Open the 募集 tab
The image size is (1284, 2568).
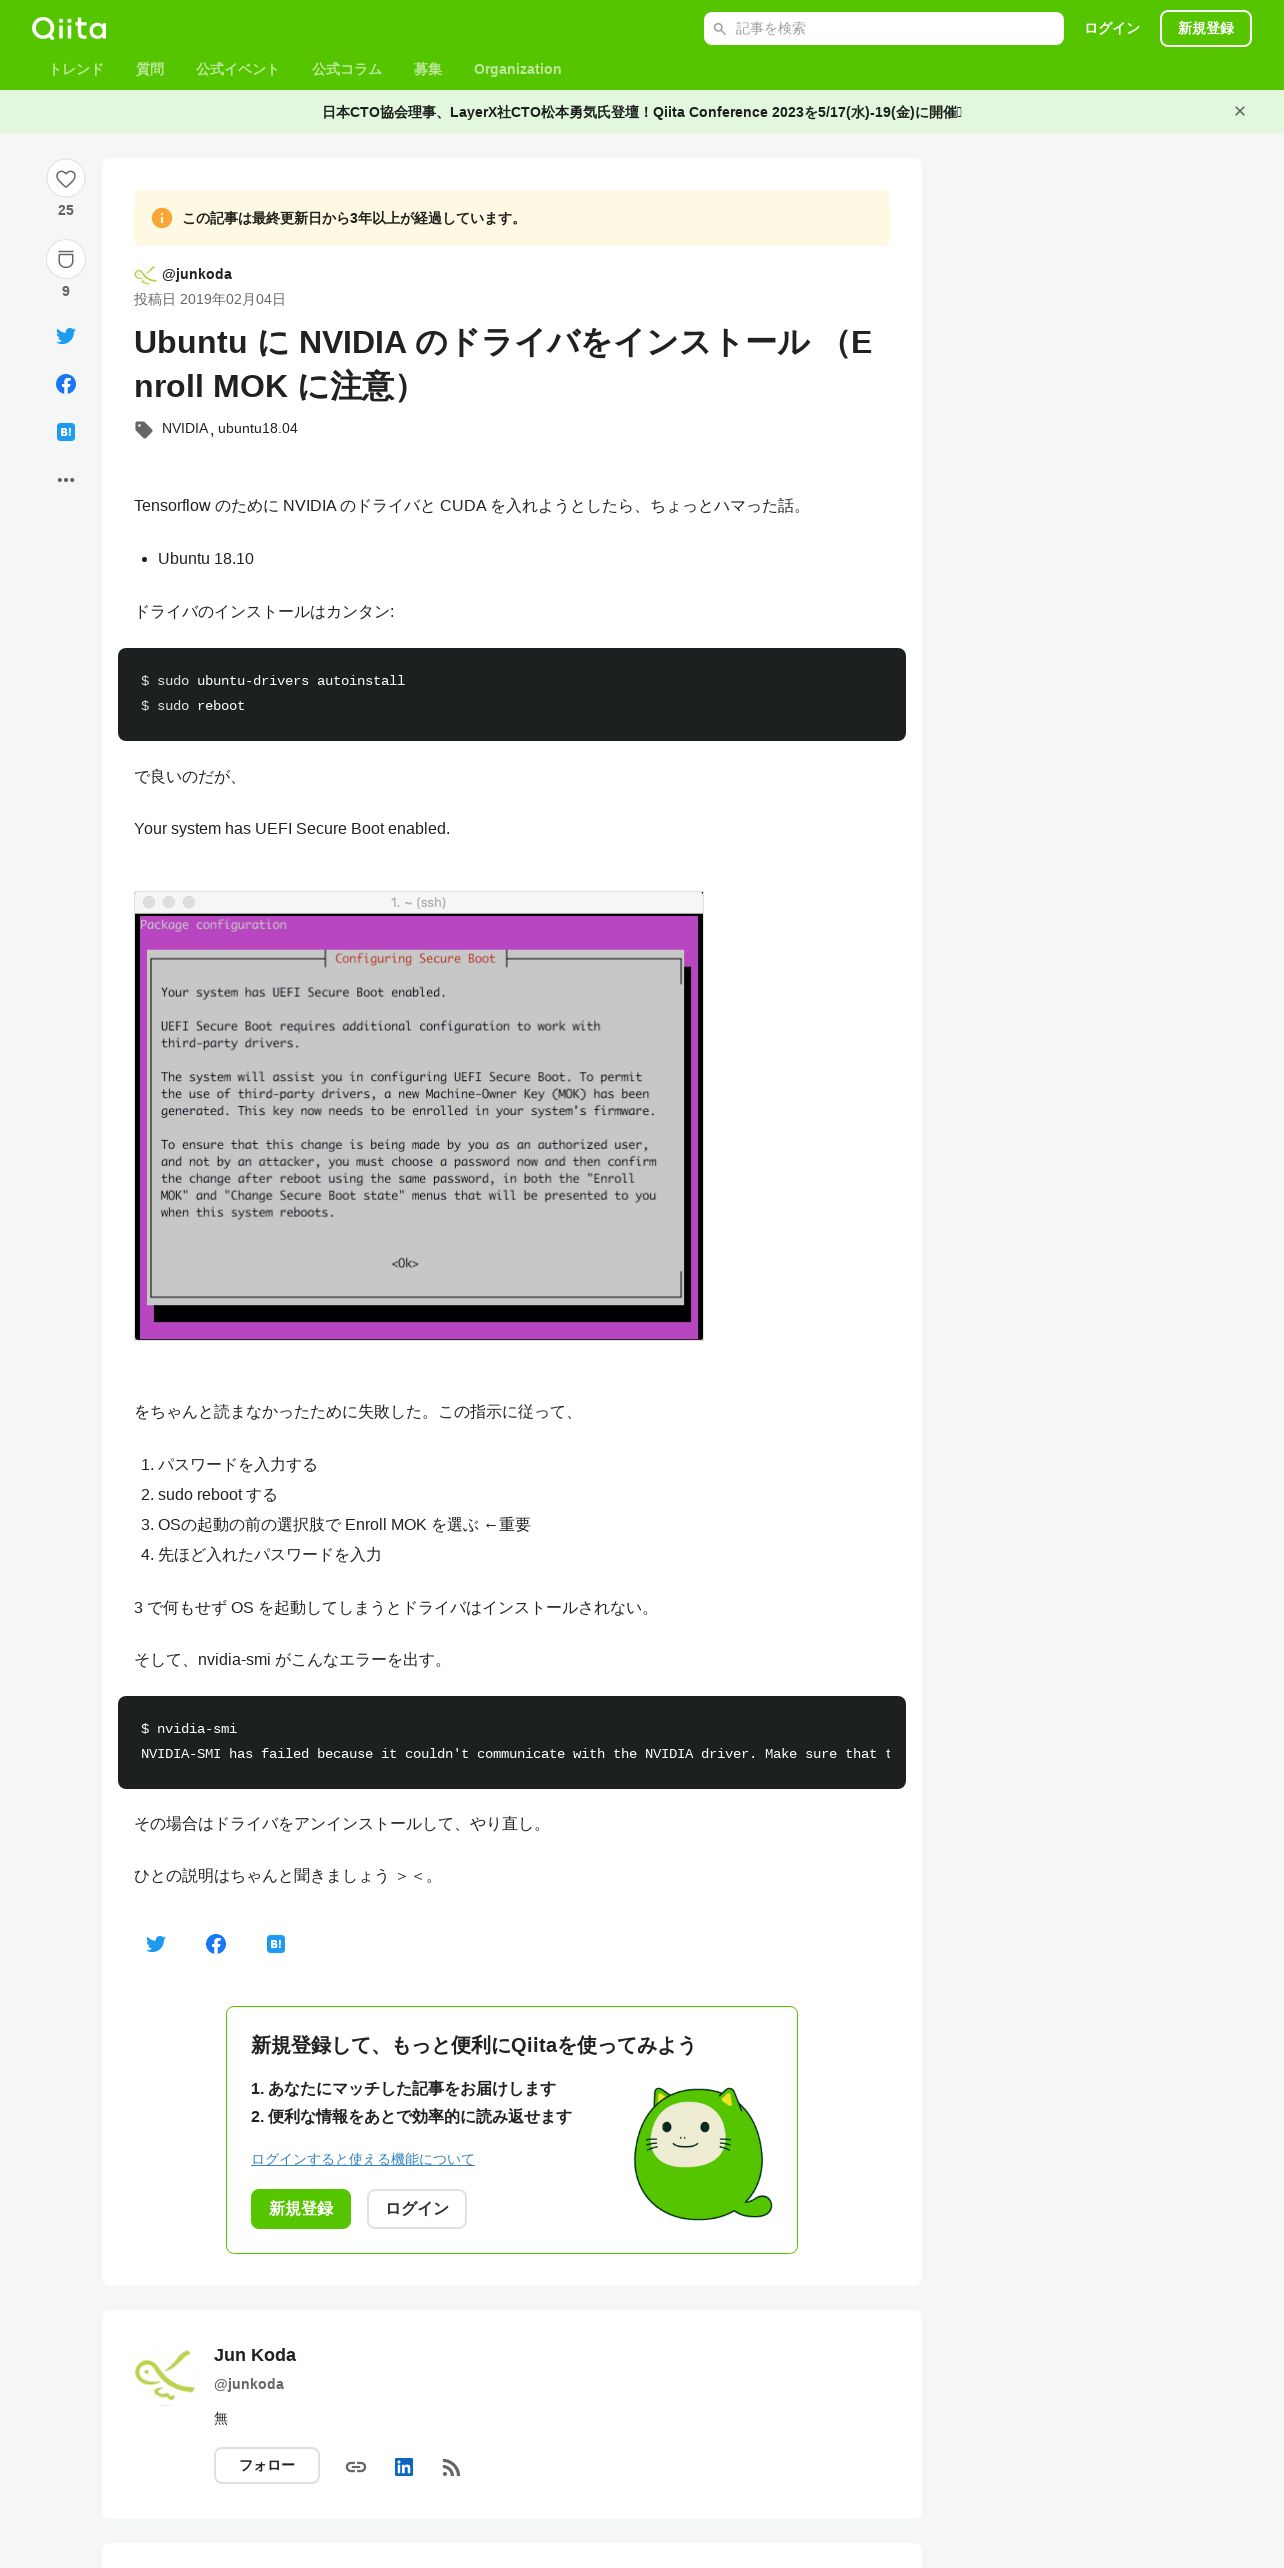(x=428, y=69)
